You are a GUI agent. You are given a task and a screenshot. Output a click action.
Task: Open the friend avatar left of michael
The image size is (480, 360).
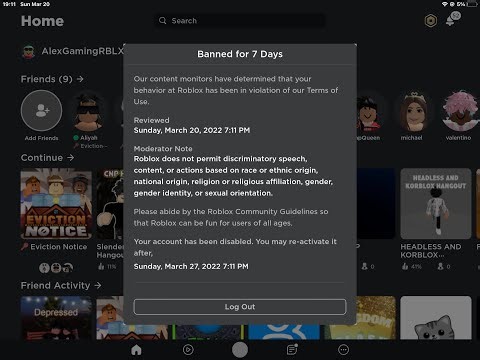(368, 112)
